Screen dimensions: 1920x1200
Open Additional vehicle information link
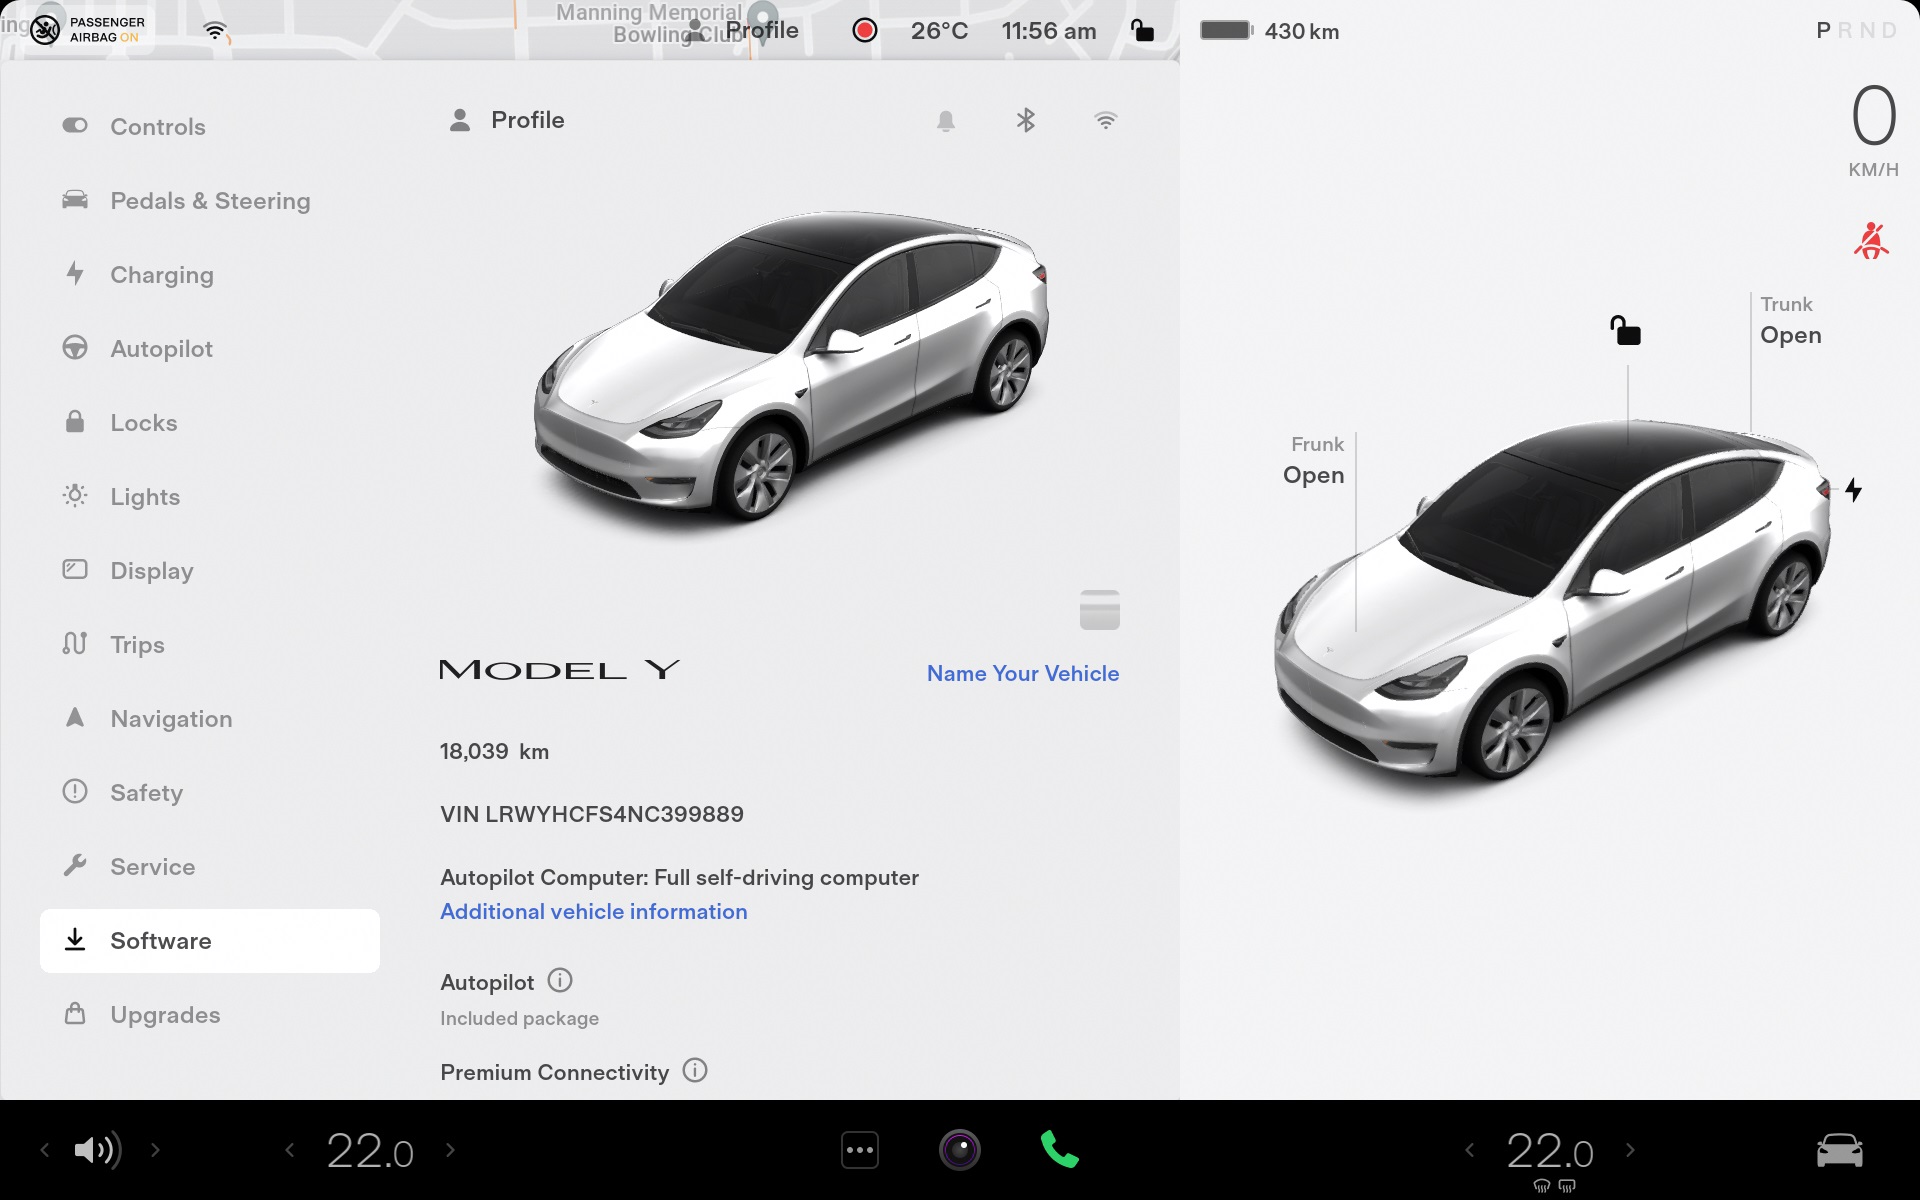[x=593, y=911]
